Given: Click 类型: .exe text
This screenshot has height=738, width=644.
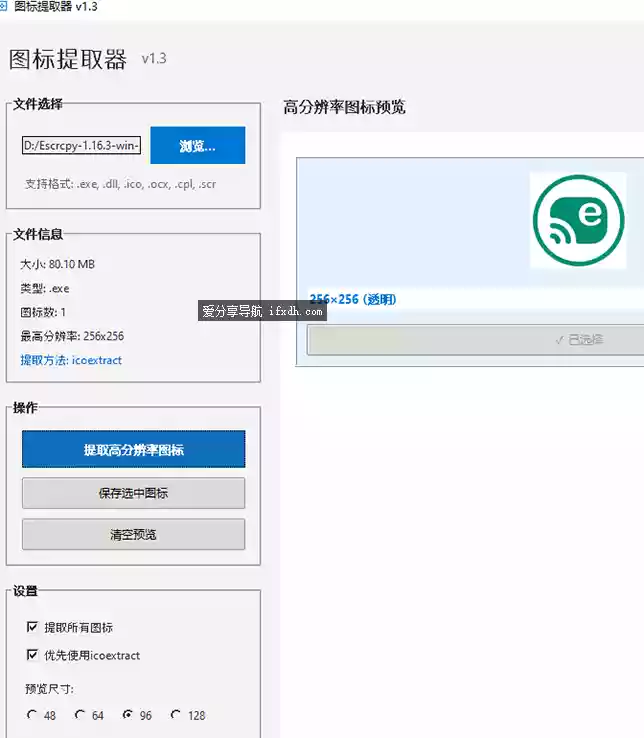Looking at the screenshot, I should coord(45,288).
